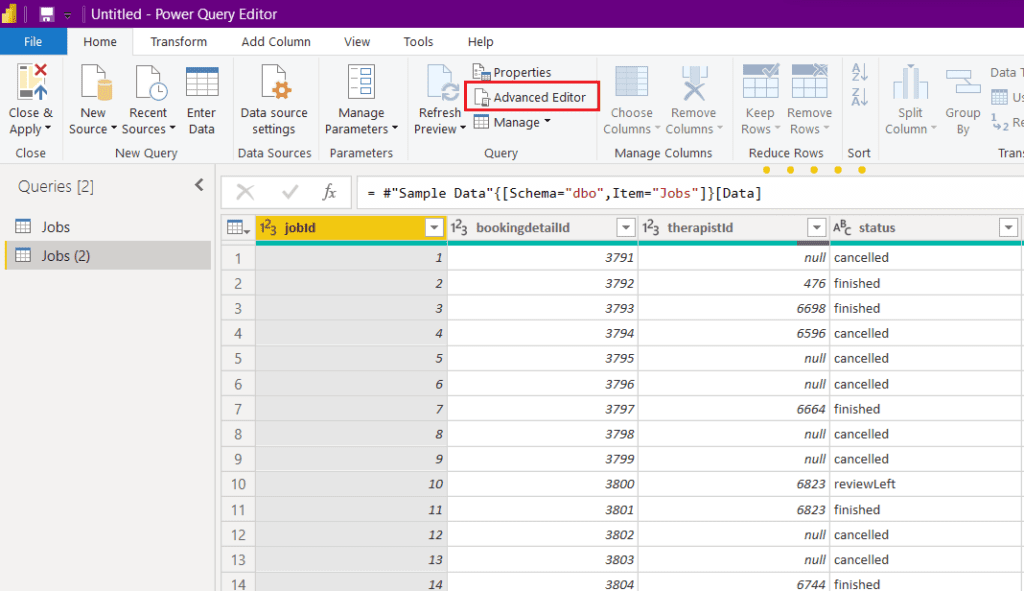Collapse the Queries pane with chevron
Viewport: 1024px width, 591px height.
199,185
